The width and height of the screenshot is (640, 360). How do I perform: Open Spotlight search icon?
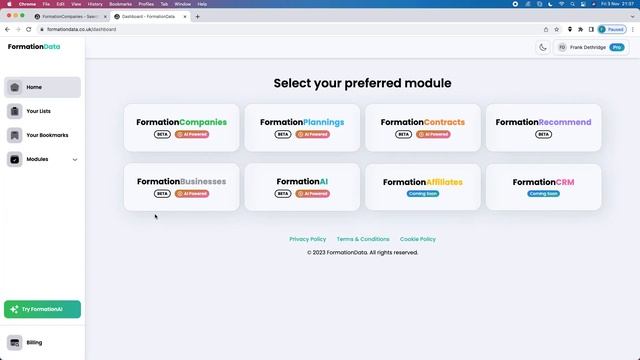click(x=572, y=4)
